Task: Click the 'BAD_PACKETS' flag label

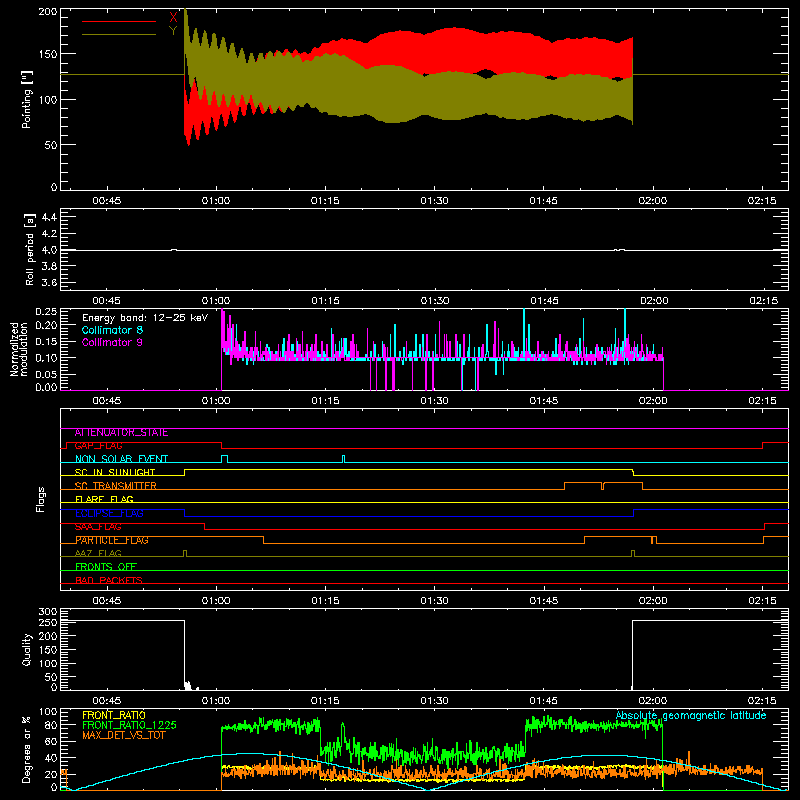Action: (x=109, y=580)
